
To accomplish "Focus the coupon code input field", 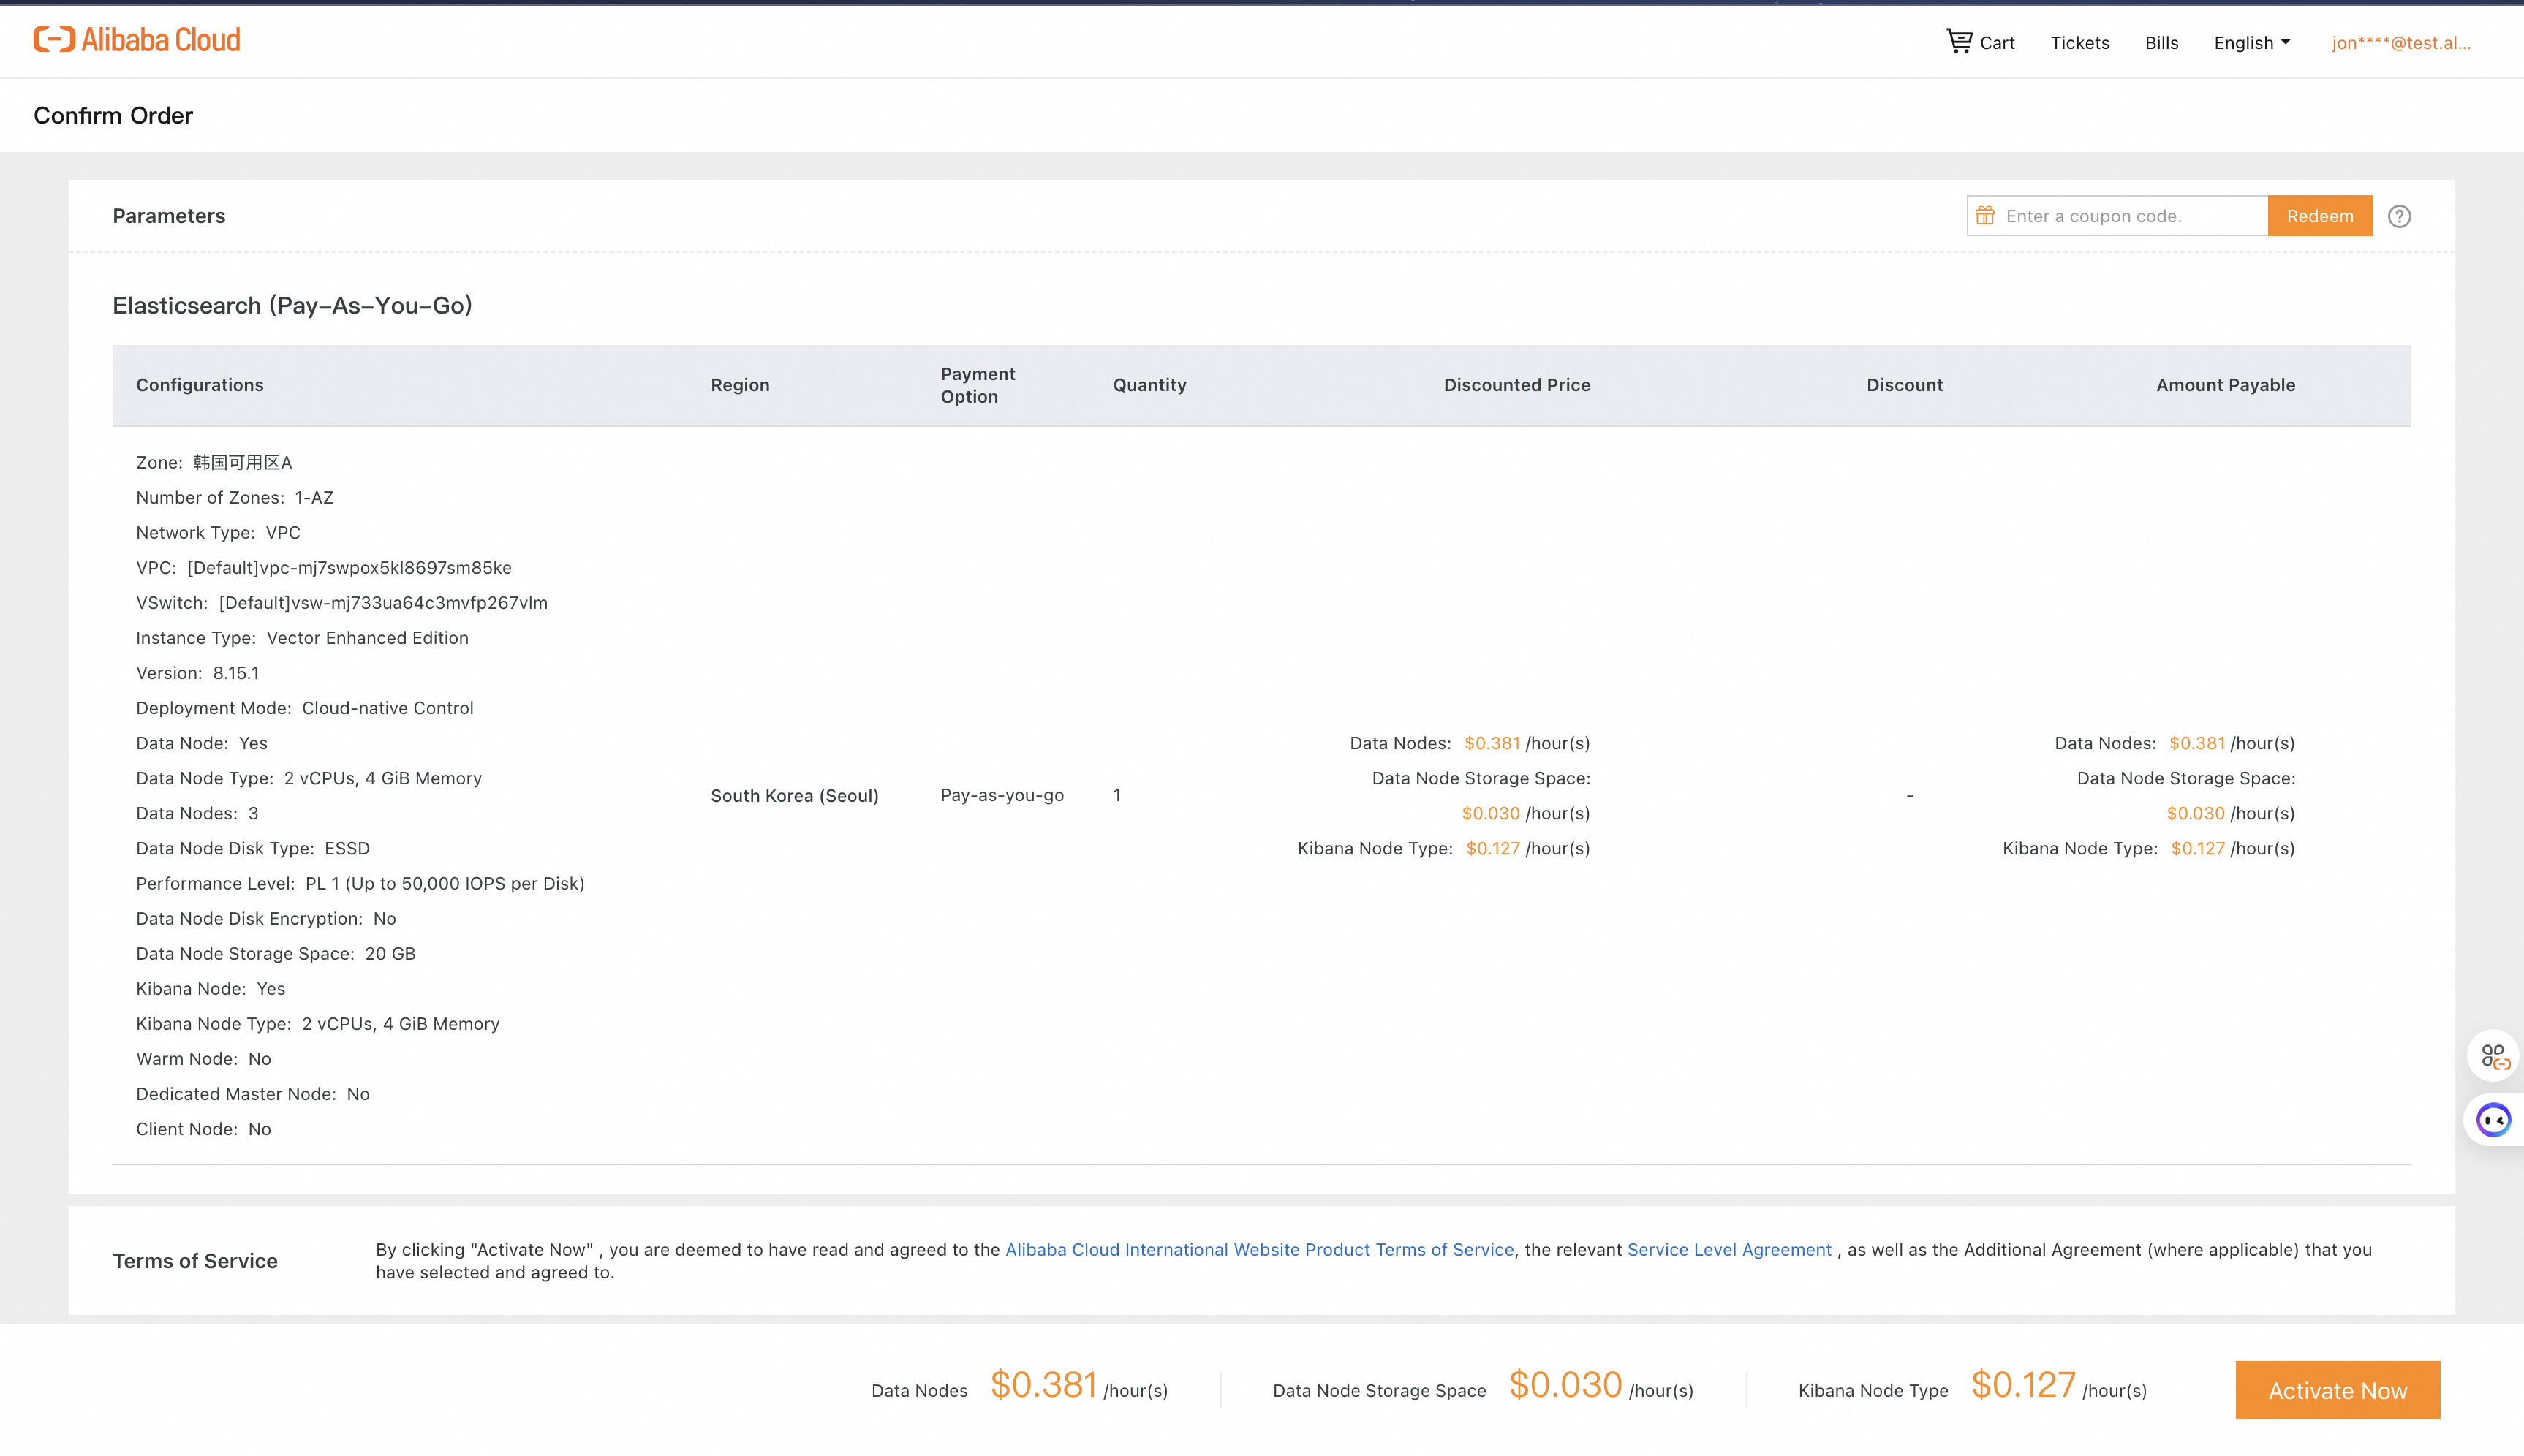I will point(2130,216).
